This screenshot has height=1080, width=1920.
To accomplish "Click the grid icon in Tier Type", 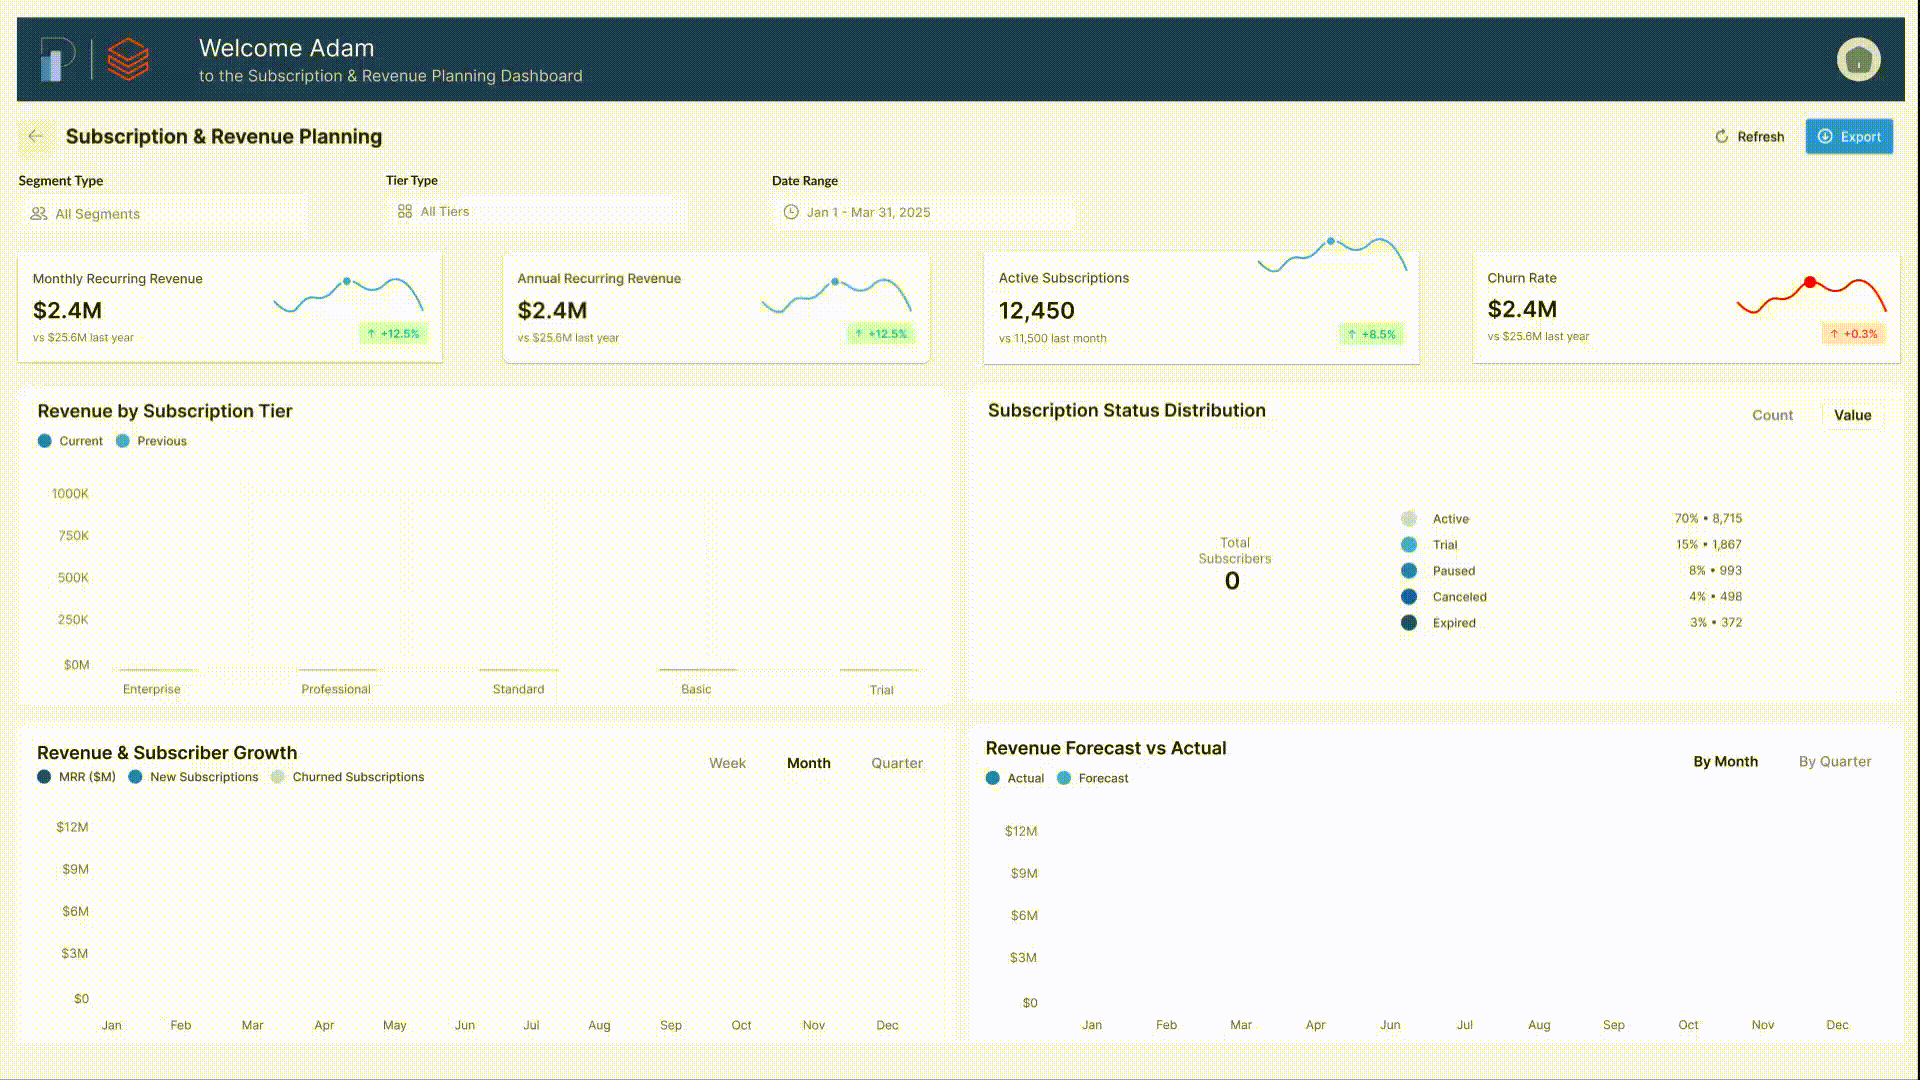I will tap(405, 212).
